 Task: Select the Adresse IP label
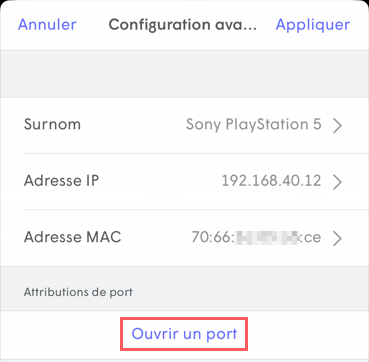pyautogui.click(x=61, y=181)
